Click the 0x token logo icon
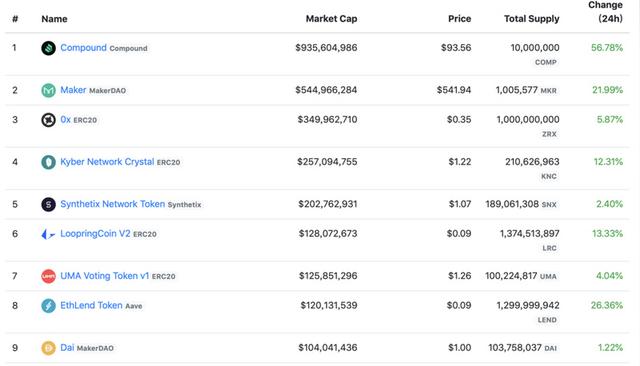This screenshot has height=366, width=640. pyautogui.click(x=48, y=120)
